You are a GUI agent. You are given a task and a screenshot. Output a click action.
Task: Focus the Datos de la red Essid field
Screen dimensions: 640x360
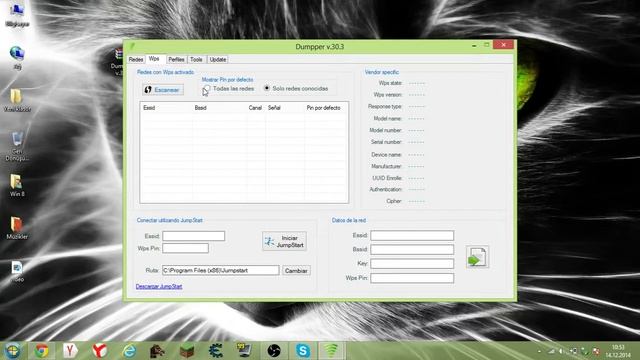coord(412,236)
